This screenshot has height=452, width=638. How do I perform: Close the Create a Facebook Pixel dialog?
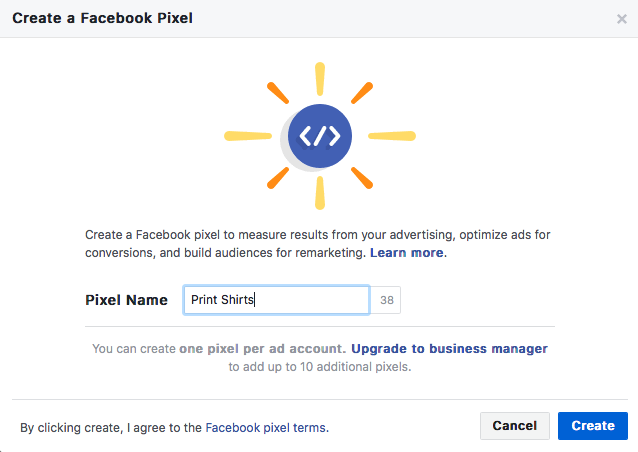621,19
